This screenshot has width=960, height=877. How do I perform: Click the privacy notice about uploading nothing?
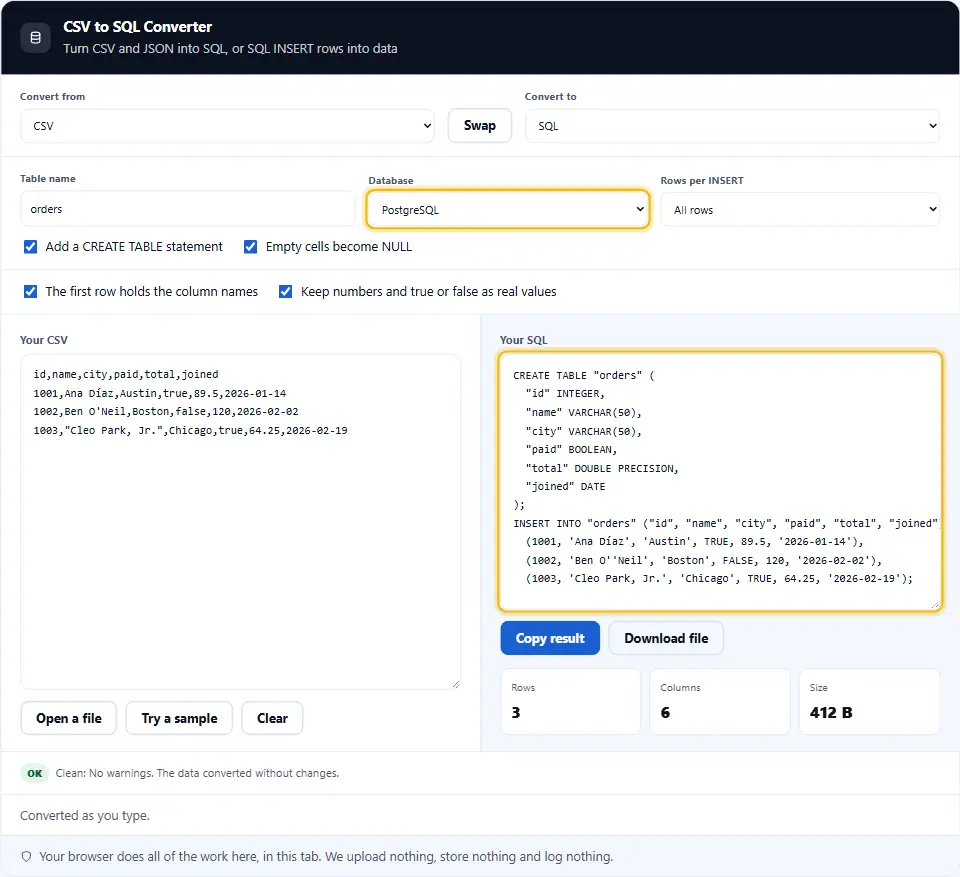[x=326, y=856]
